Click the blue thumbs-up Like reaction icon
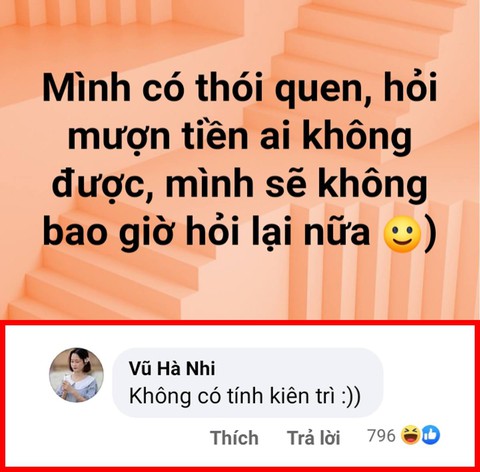Screen dimensions: 480x472 pos(430,435)
